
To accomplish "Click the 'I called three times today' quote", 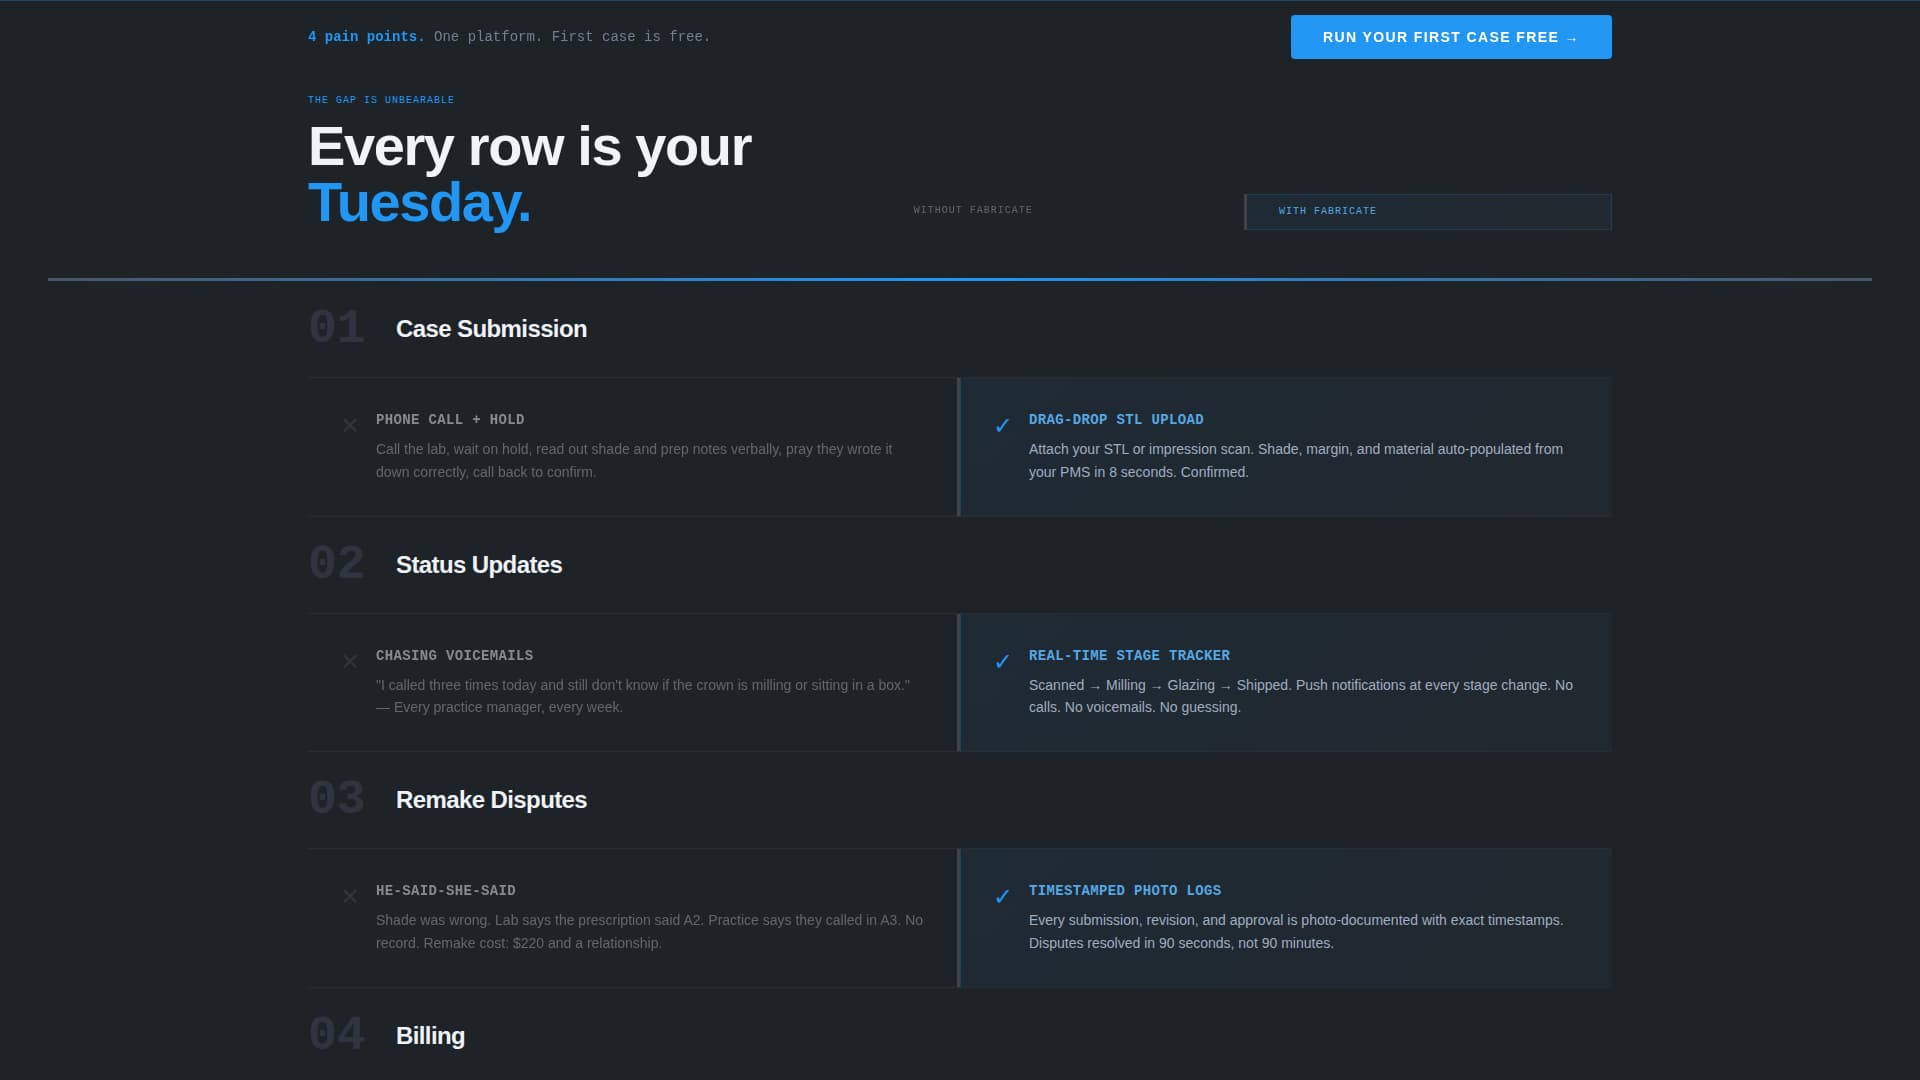I will (643, 696).
